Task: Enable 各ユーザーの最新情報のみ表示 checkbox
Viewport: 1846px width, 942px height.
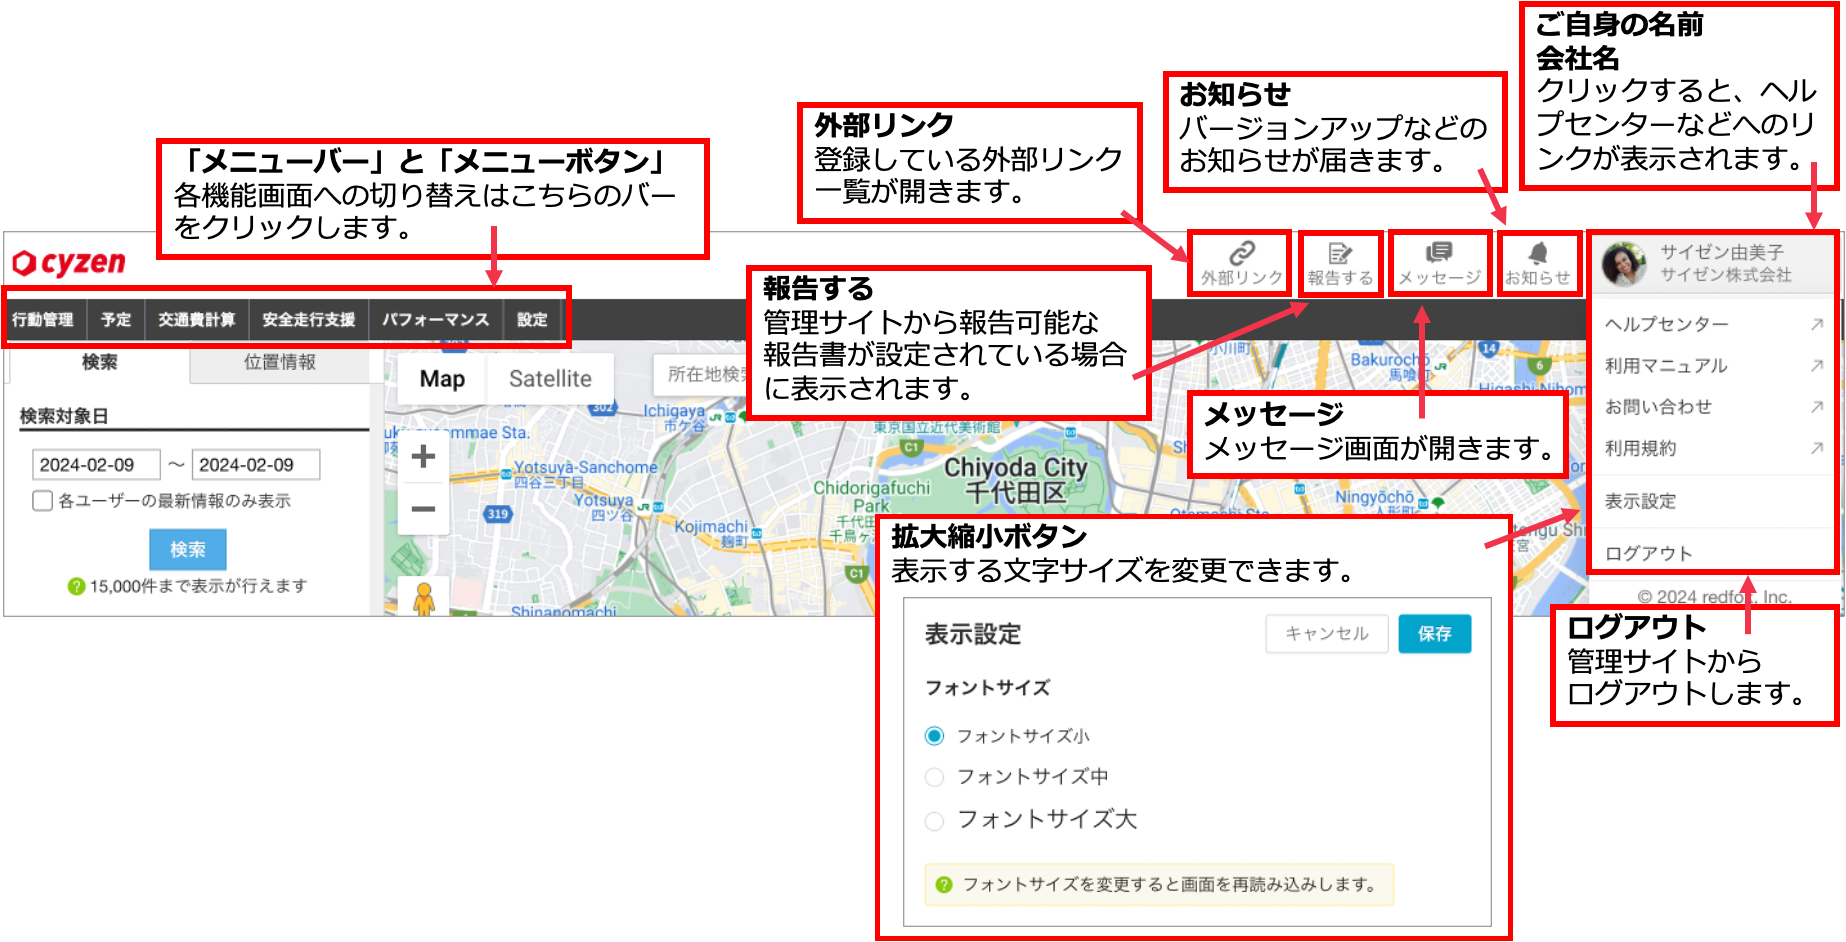Action: coord(43,501)
